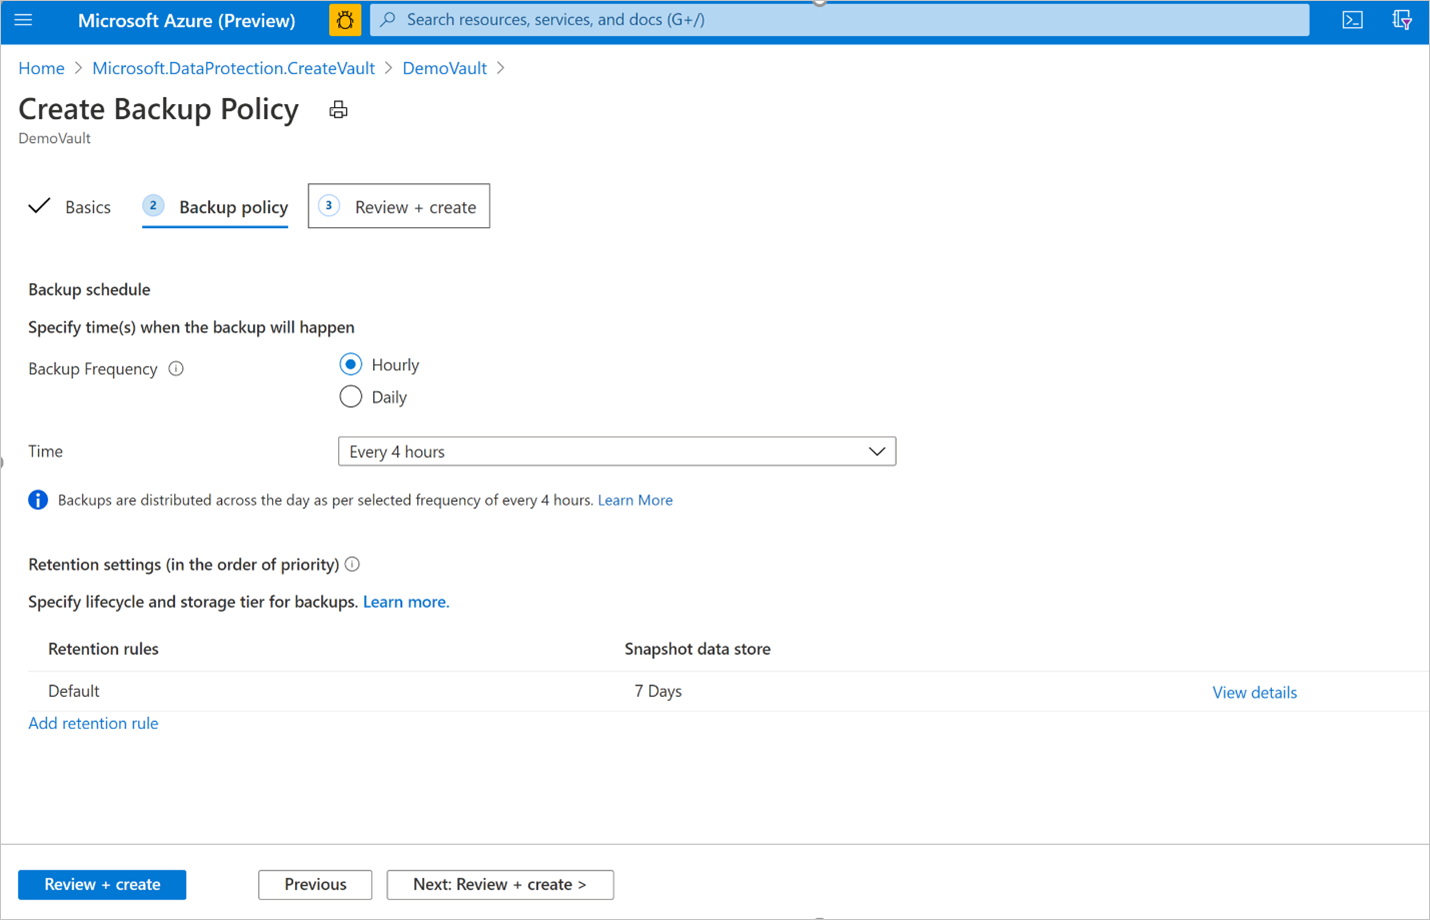The image size is (1430, 920).
Task: Click the chevron after DemoVault breadcrumb
Action: [x=500, y=68]
